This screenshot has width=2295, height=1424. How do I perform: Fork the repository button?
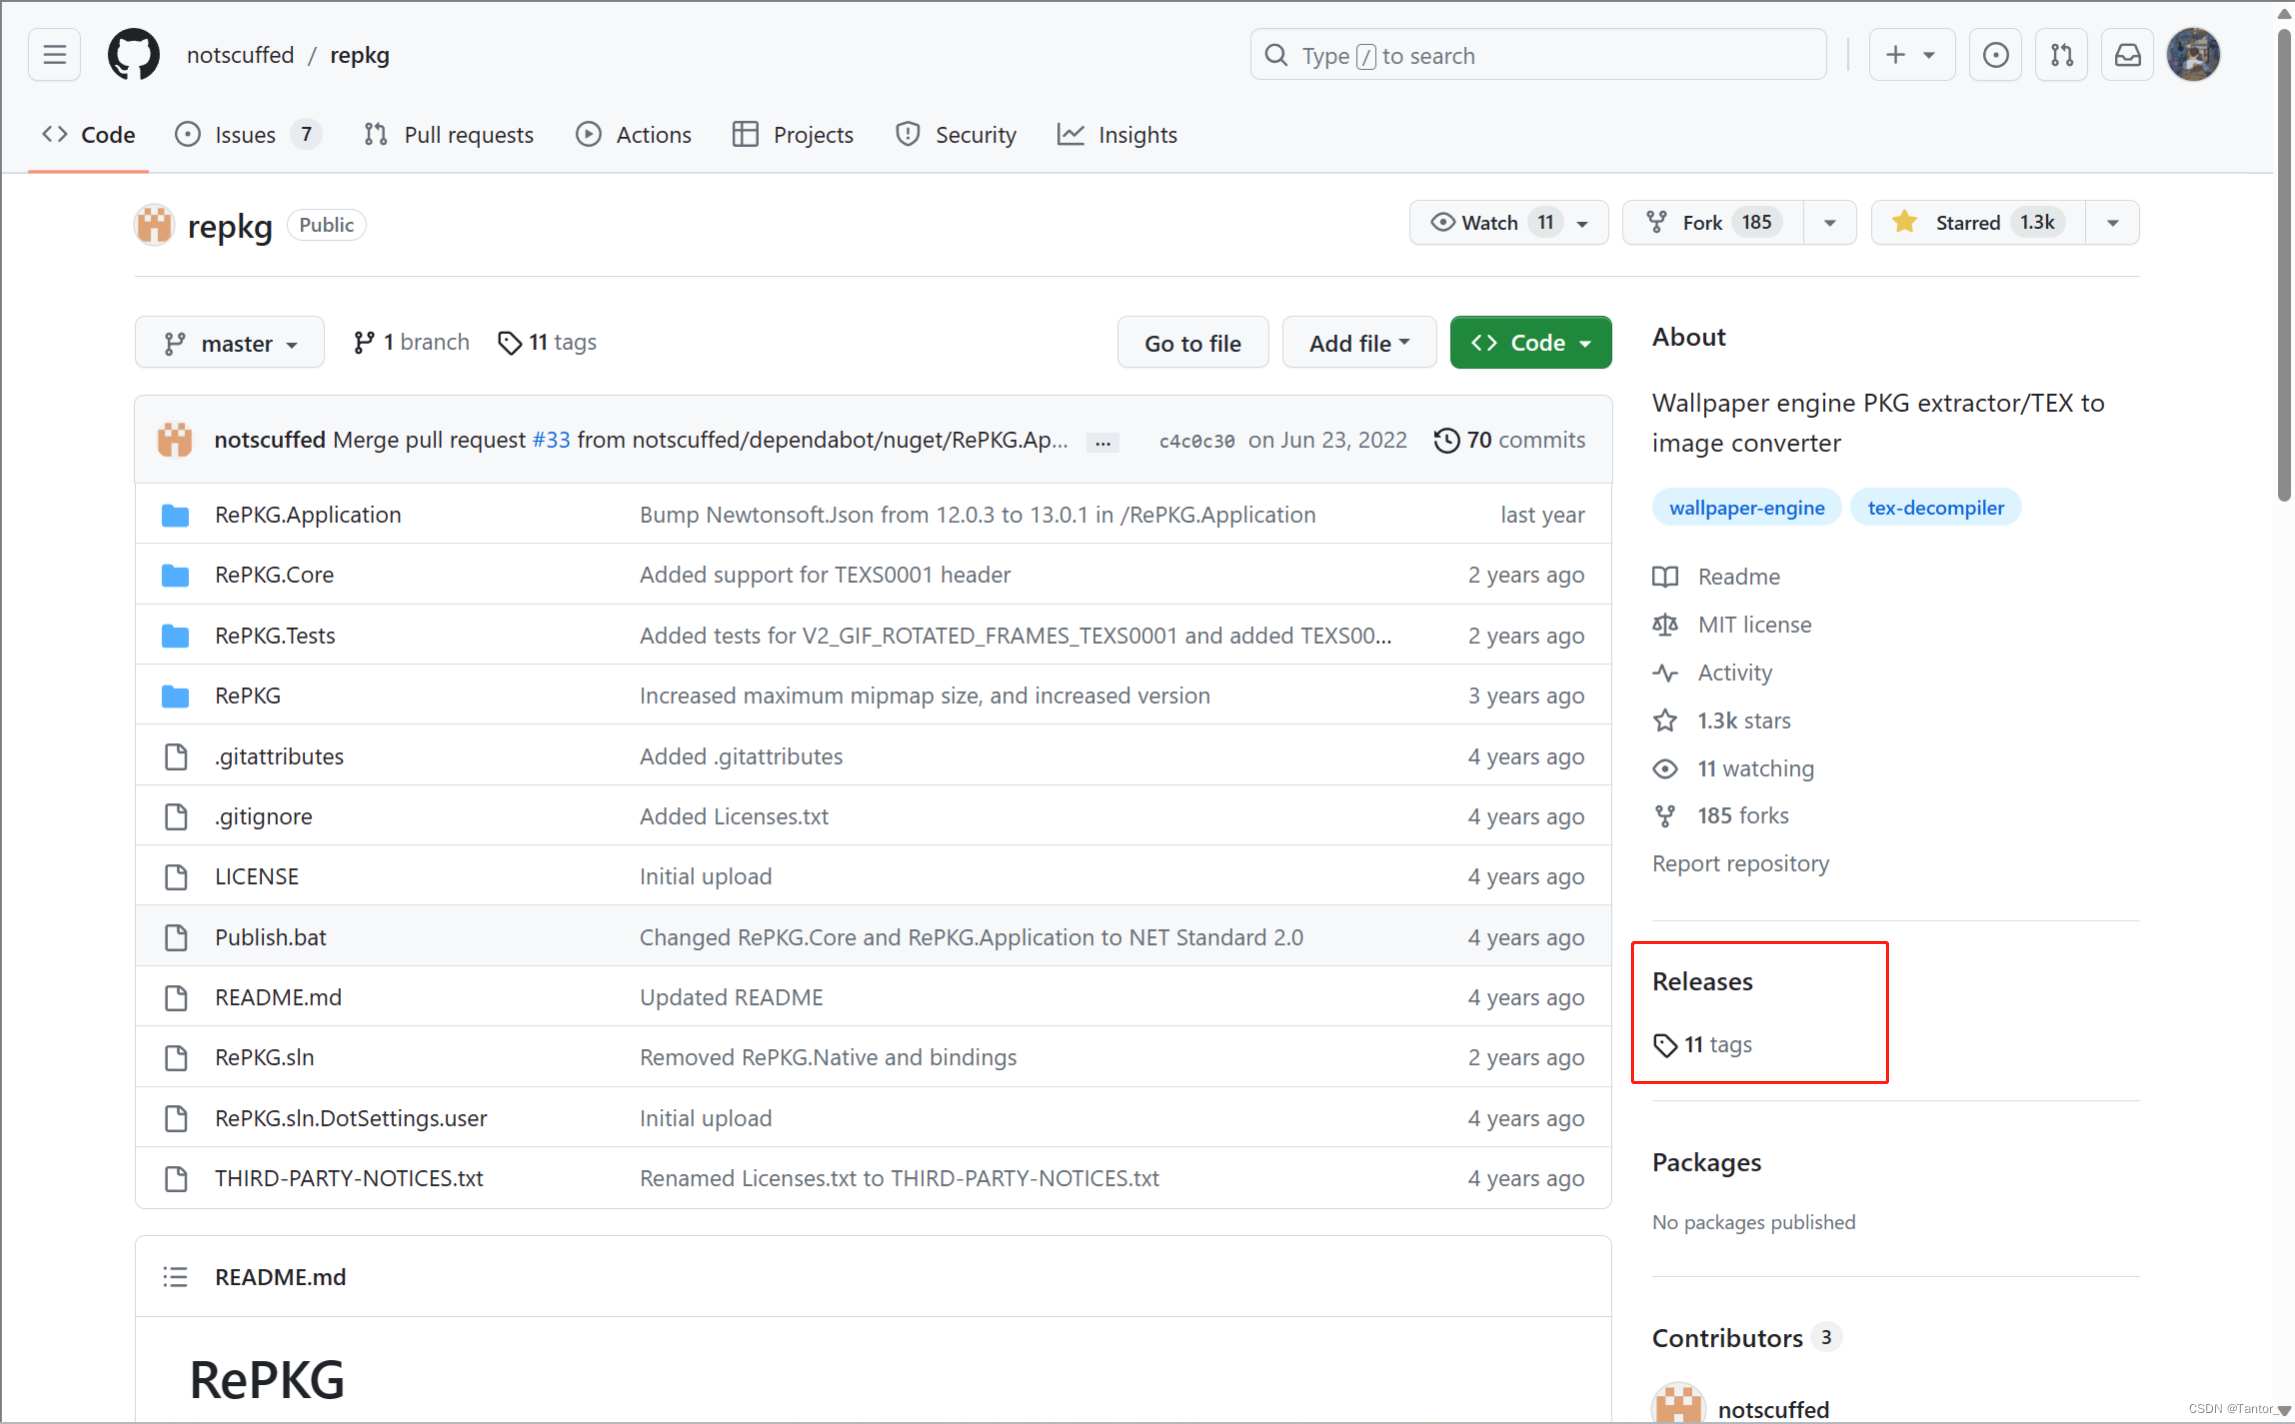click(x=1712, y=222)
